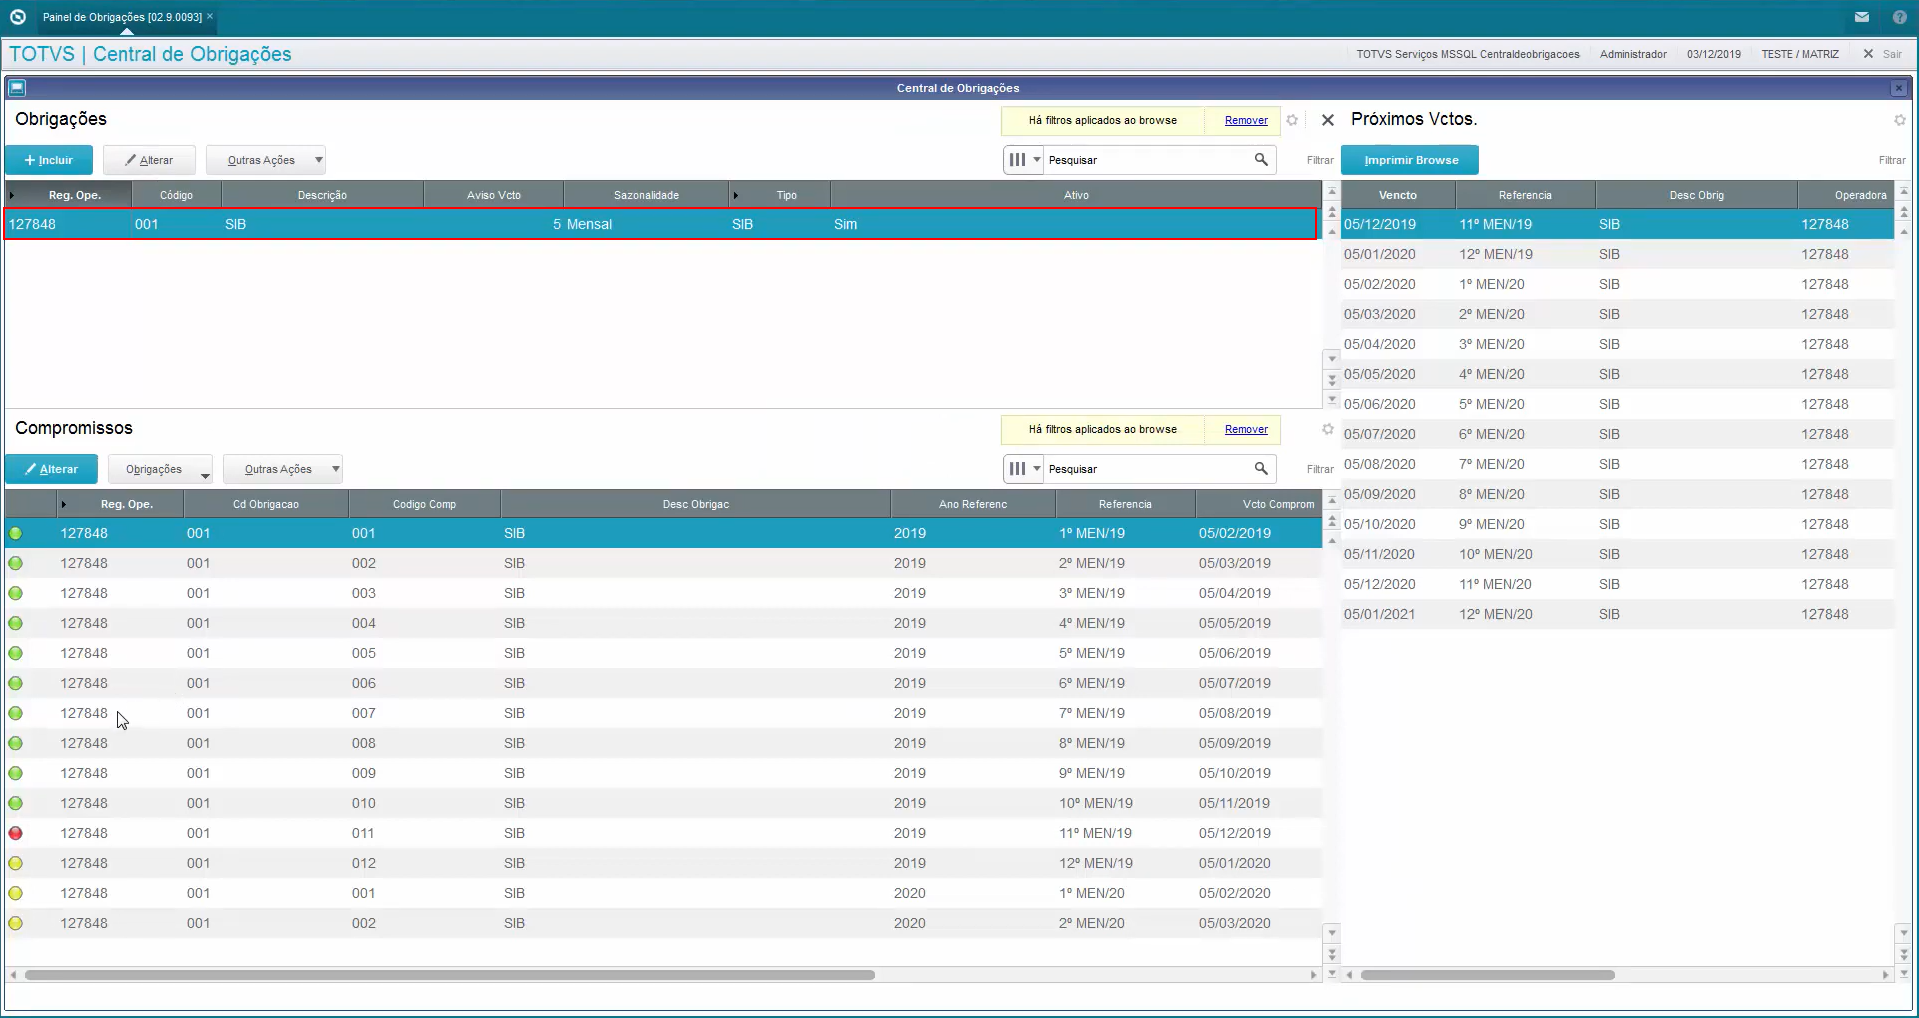
Task: Open columns selector in Obrigações search
Action: pyautogui.click(x=1025, y=160)
